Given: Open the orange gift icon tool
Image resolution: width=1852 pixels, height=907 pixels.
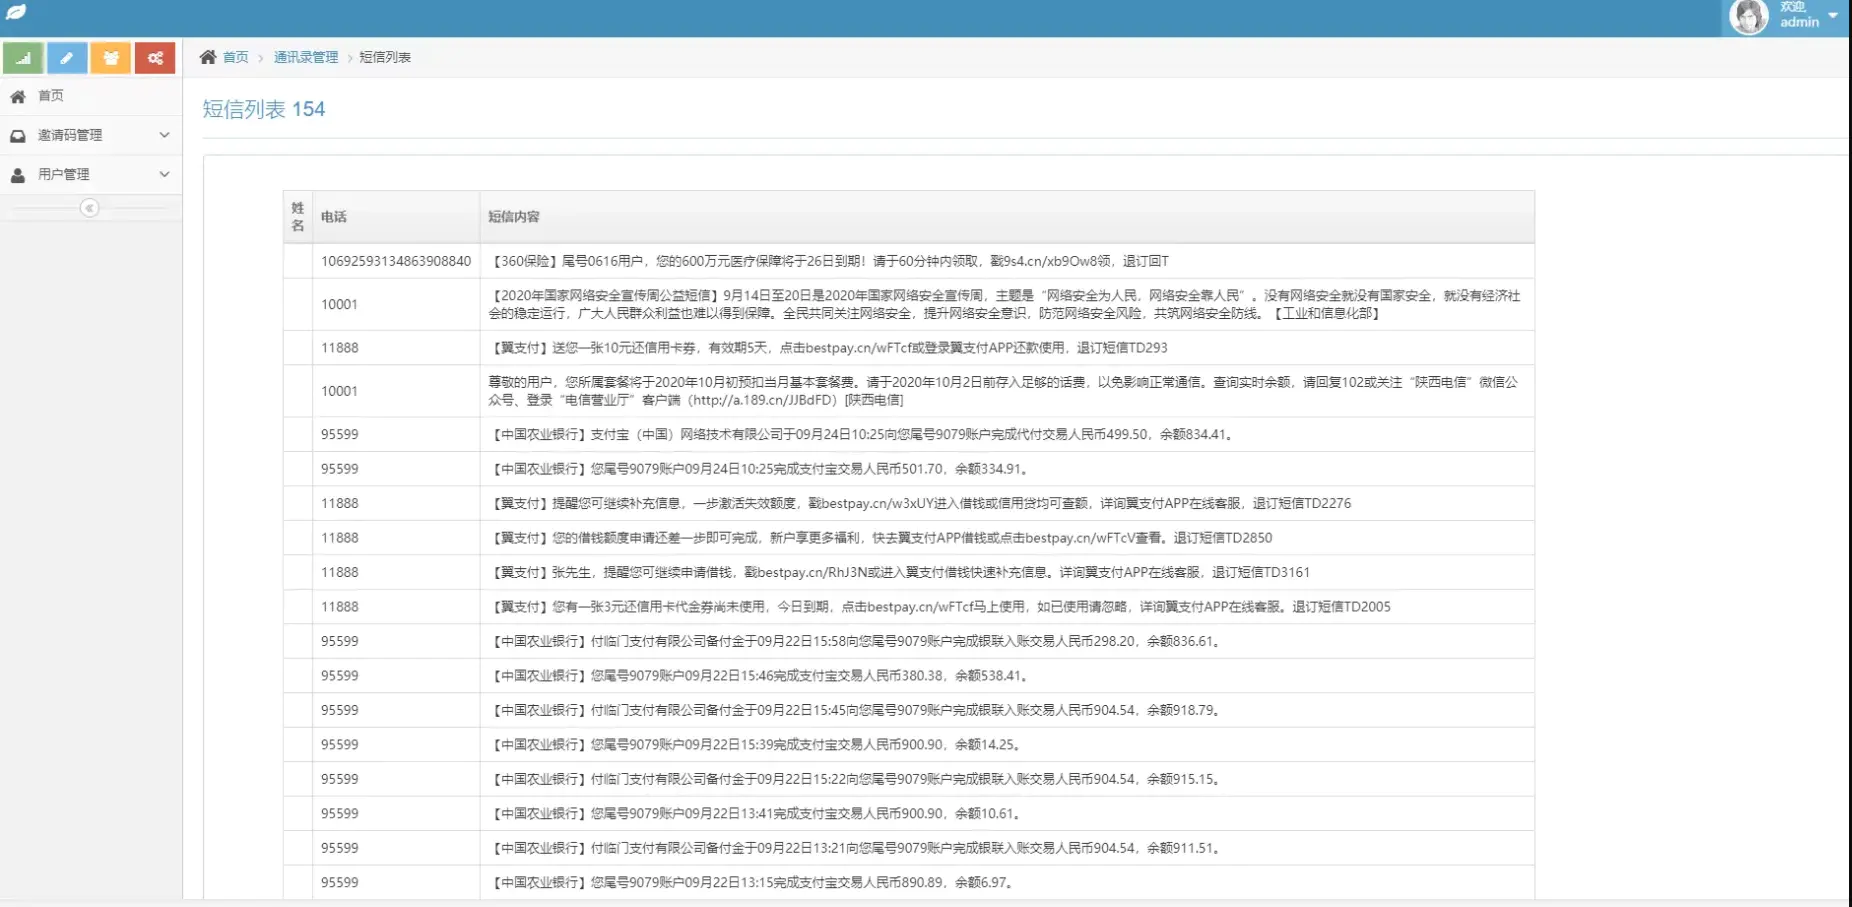Looking at the screenshot, I should (111, 58).
